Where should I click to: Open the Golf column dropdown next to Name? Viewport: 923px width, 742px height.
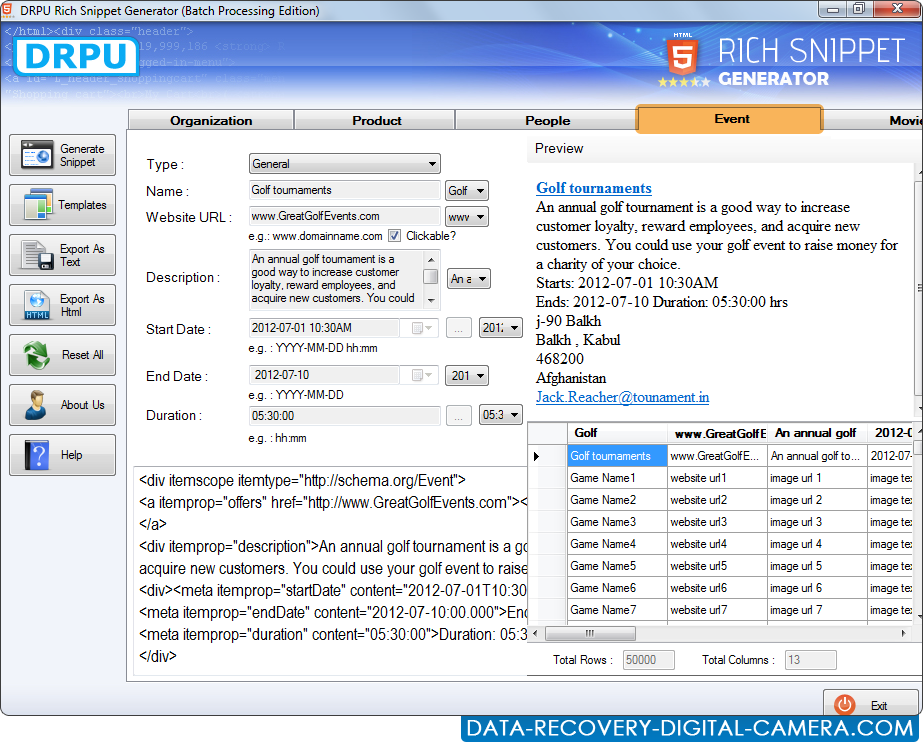(x=467, y=191)
